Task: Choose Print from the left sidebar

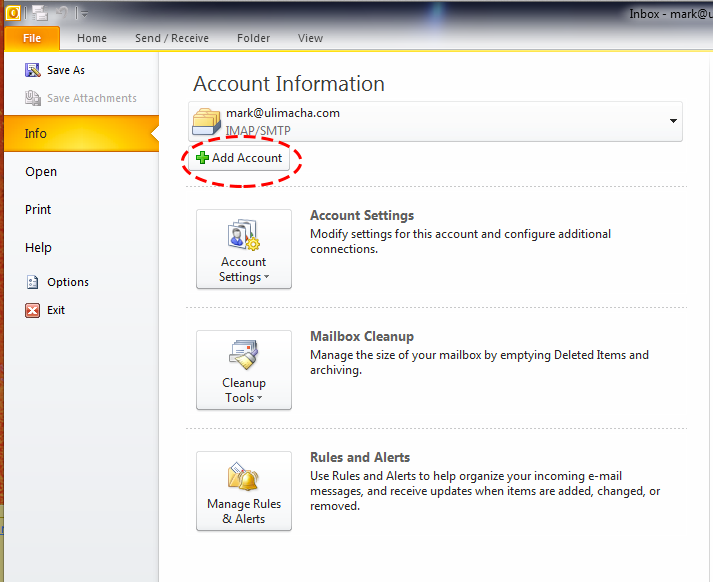Action: coord(38,210)
